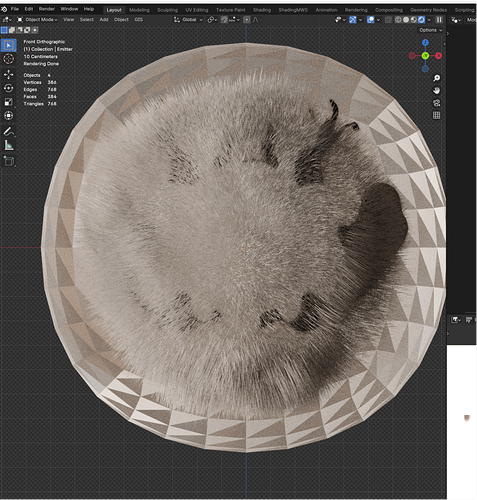The image size is (477, 500).
Task: Switch to the Rendering workspace tab
Action: (356, 10)
